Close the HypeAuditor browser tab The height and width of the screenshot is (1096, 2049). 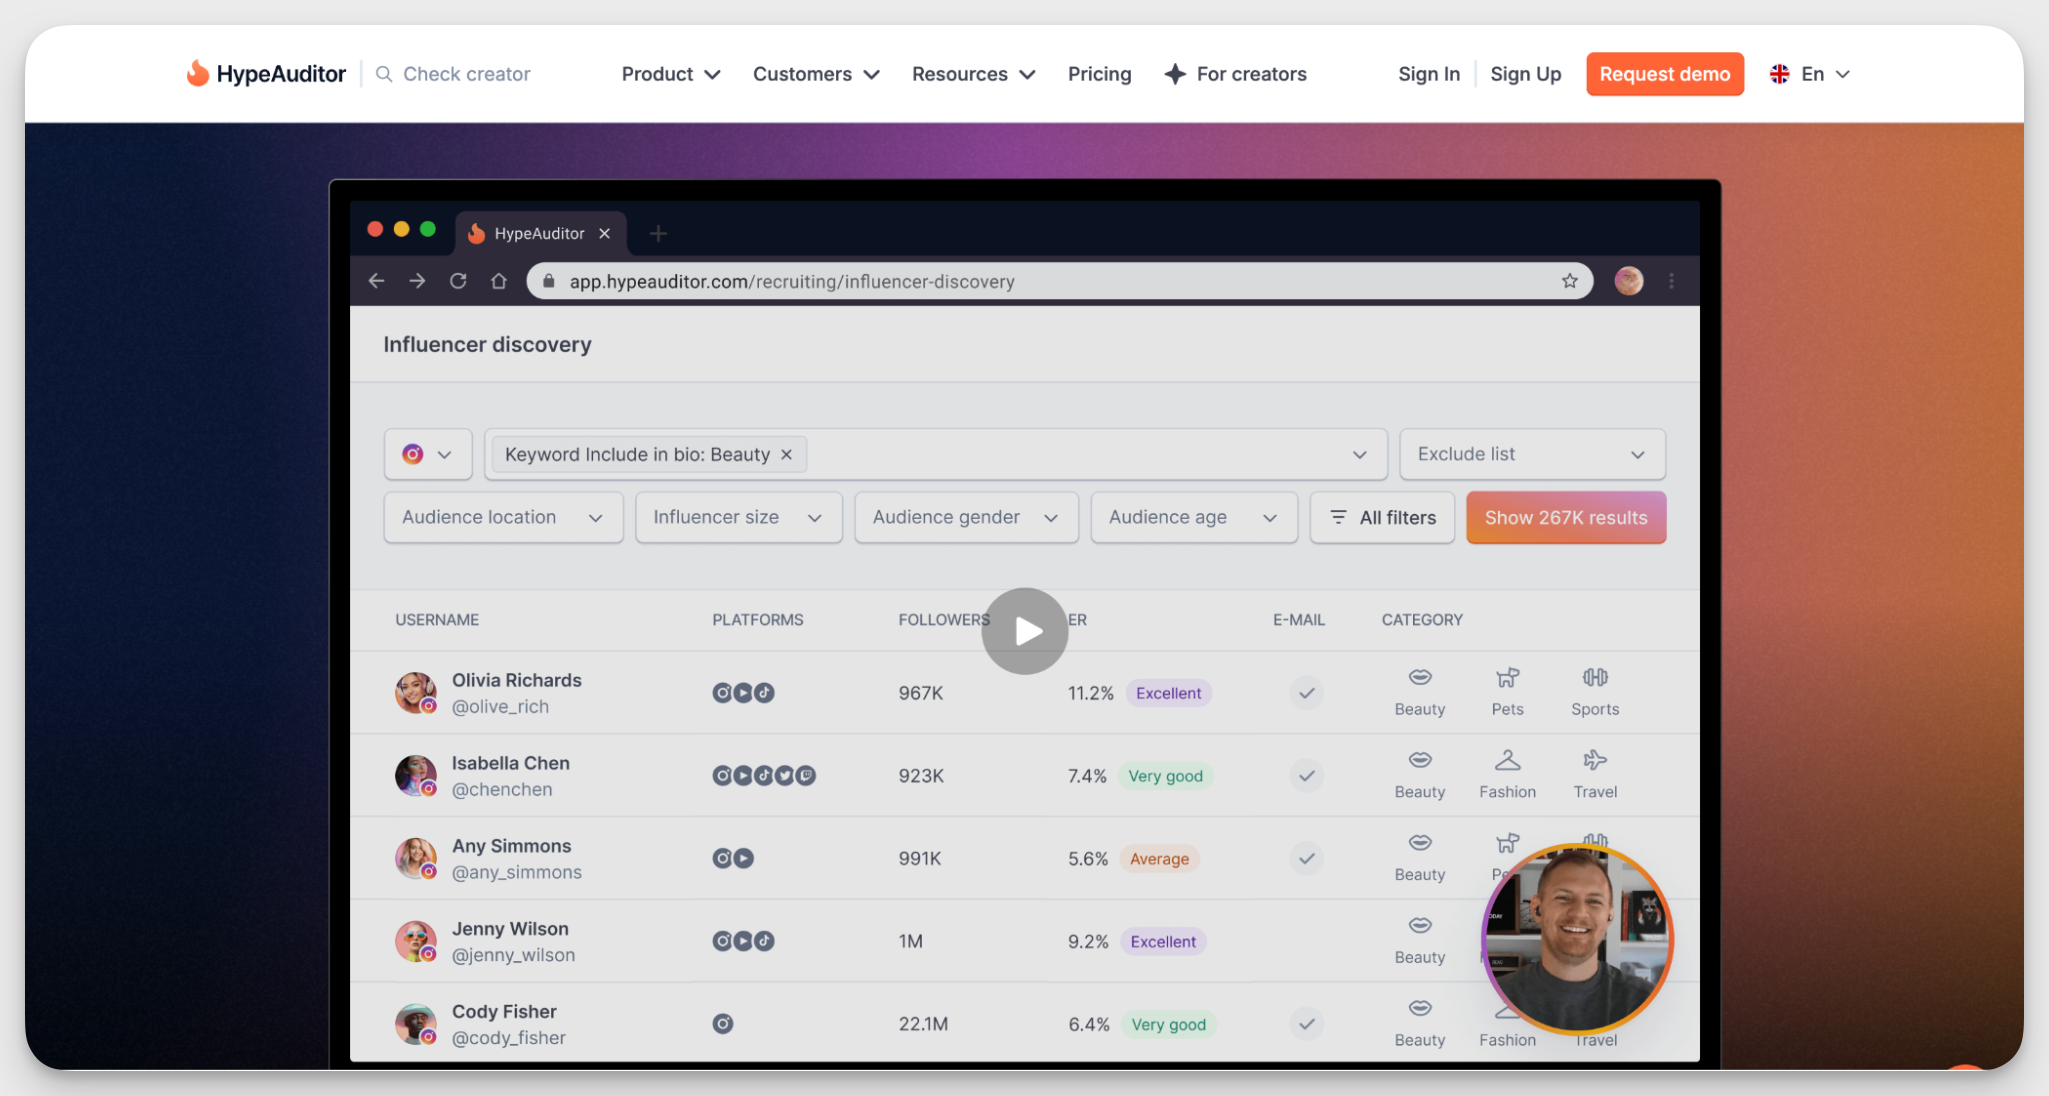[x=604, y=233]
